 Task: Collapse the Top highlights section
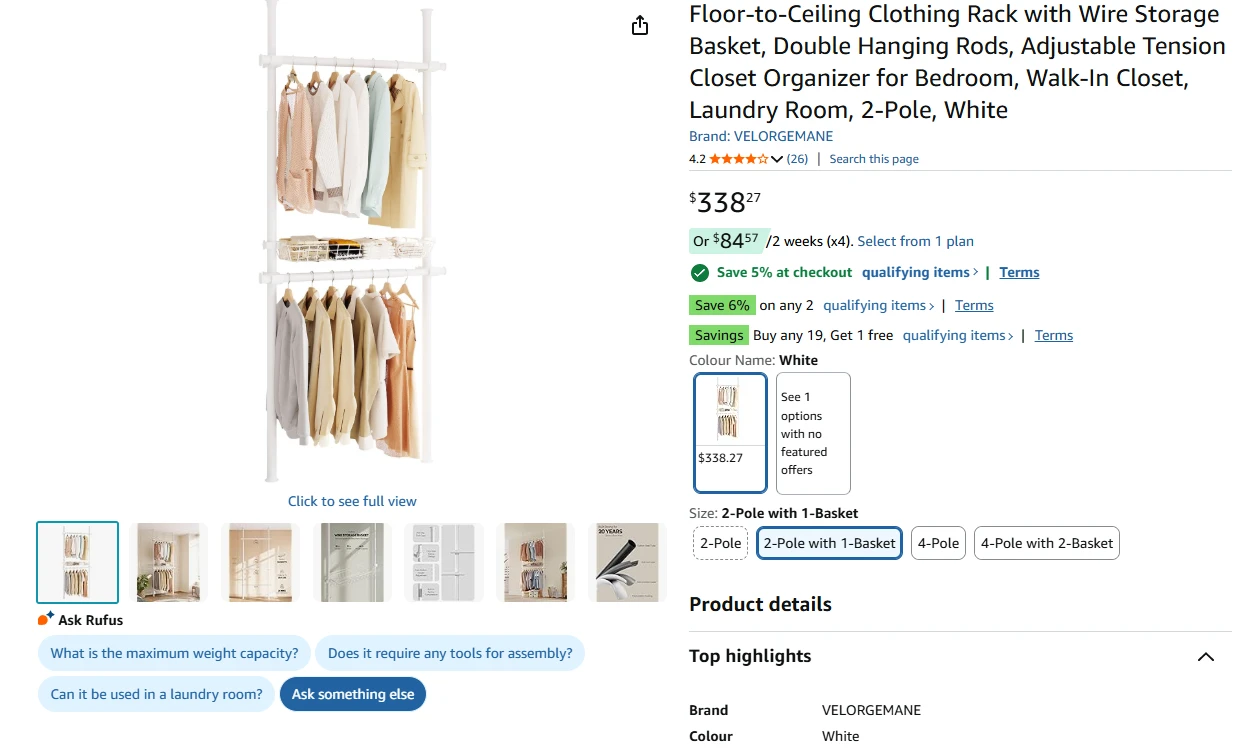(1205, 657)
